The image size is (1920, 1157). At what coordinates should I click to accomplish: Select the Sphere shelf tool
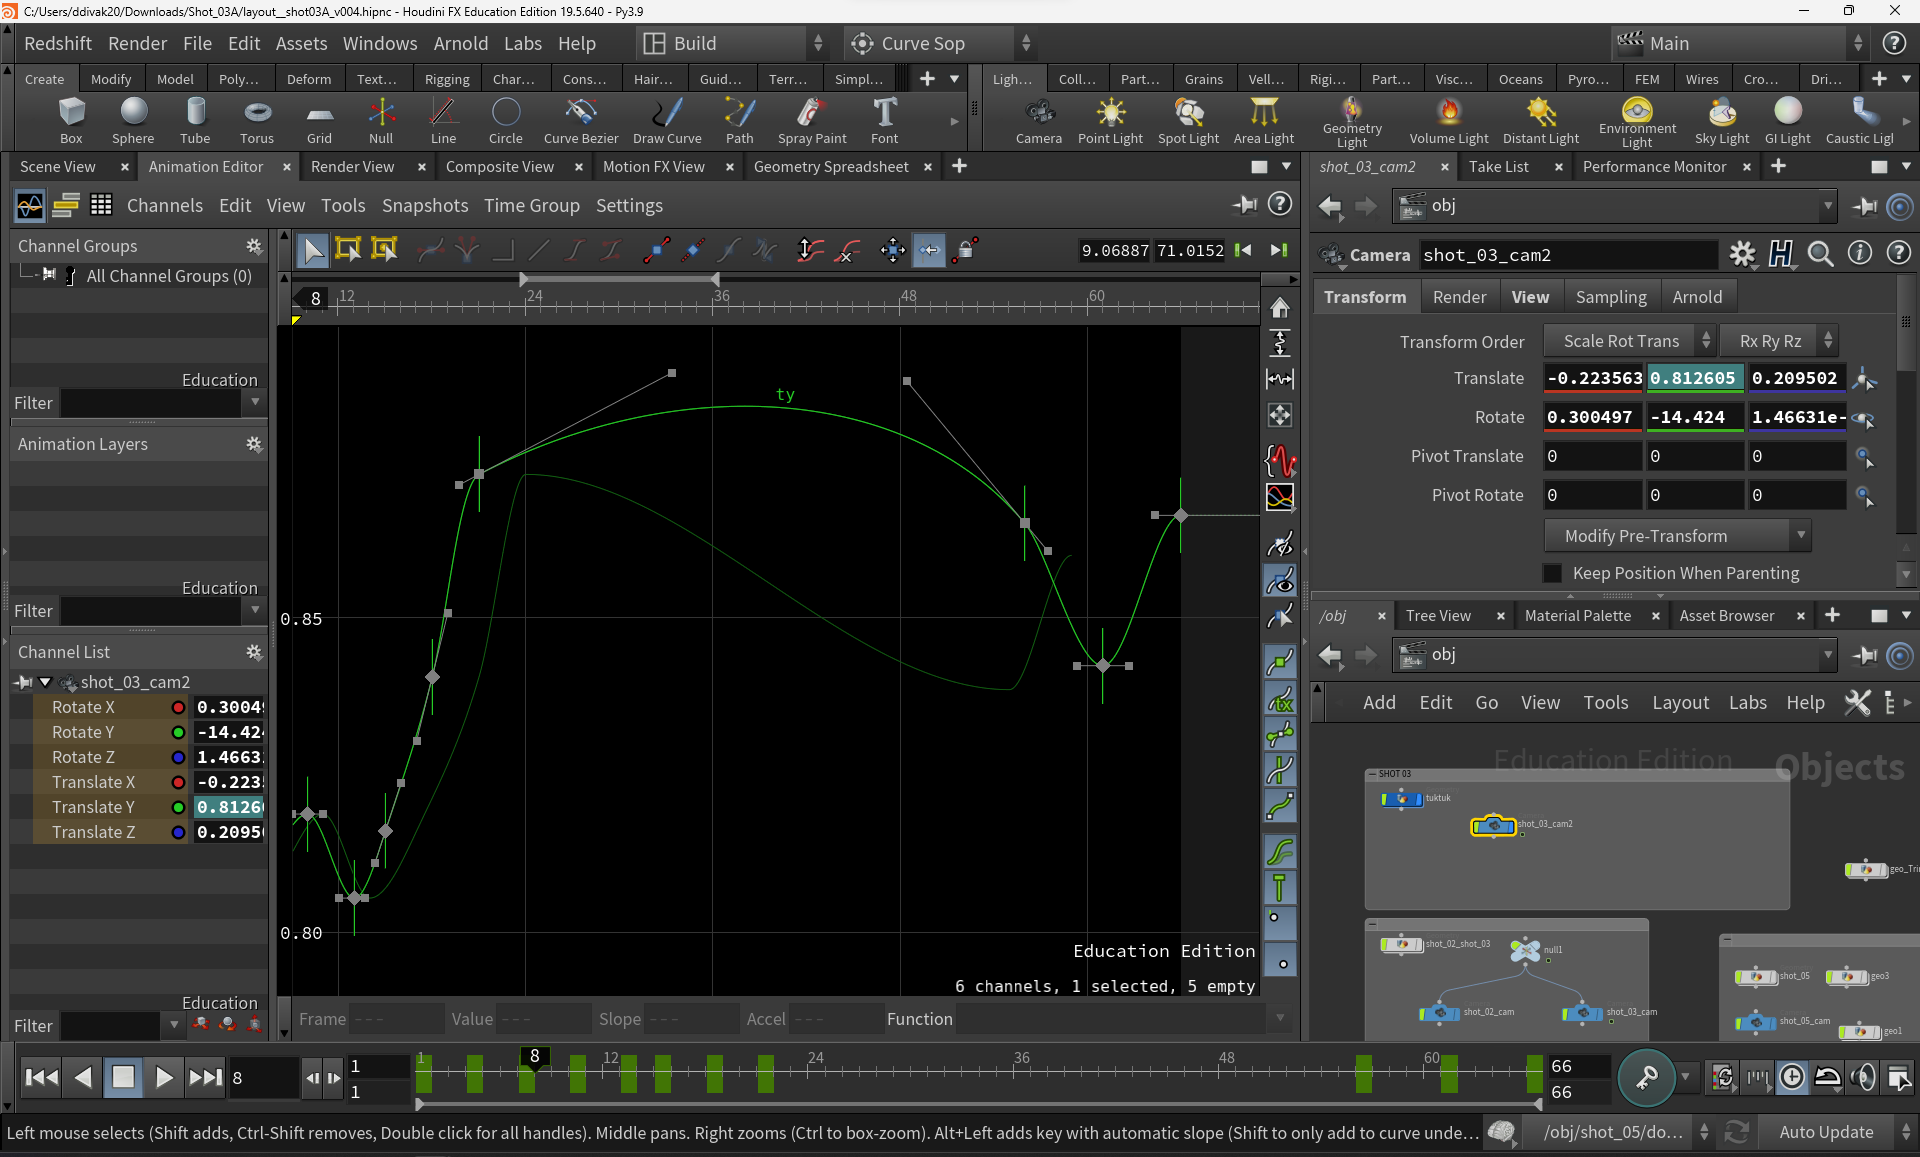coord(133,120)
